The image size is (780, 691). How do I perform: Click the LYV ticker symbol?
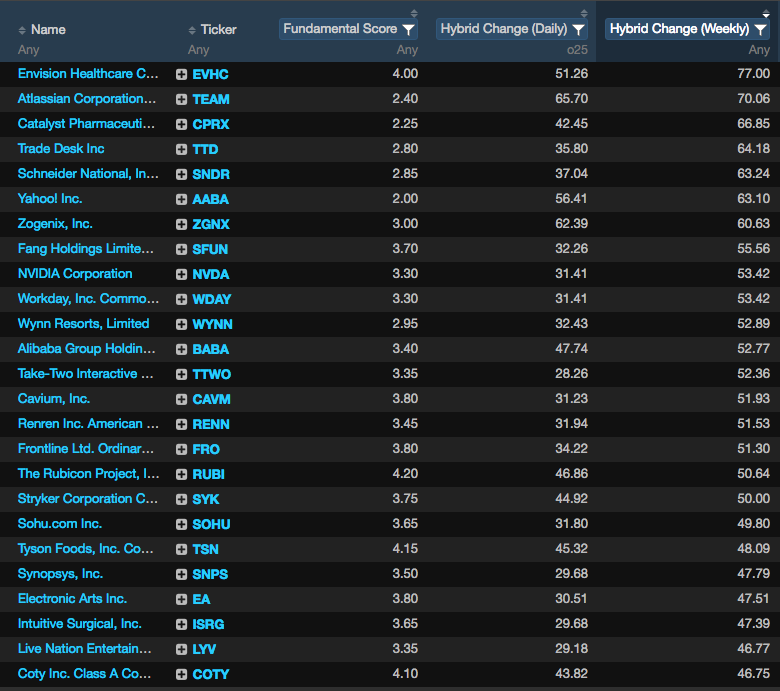[x=204, y=649]
